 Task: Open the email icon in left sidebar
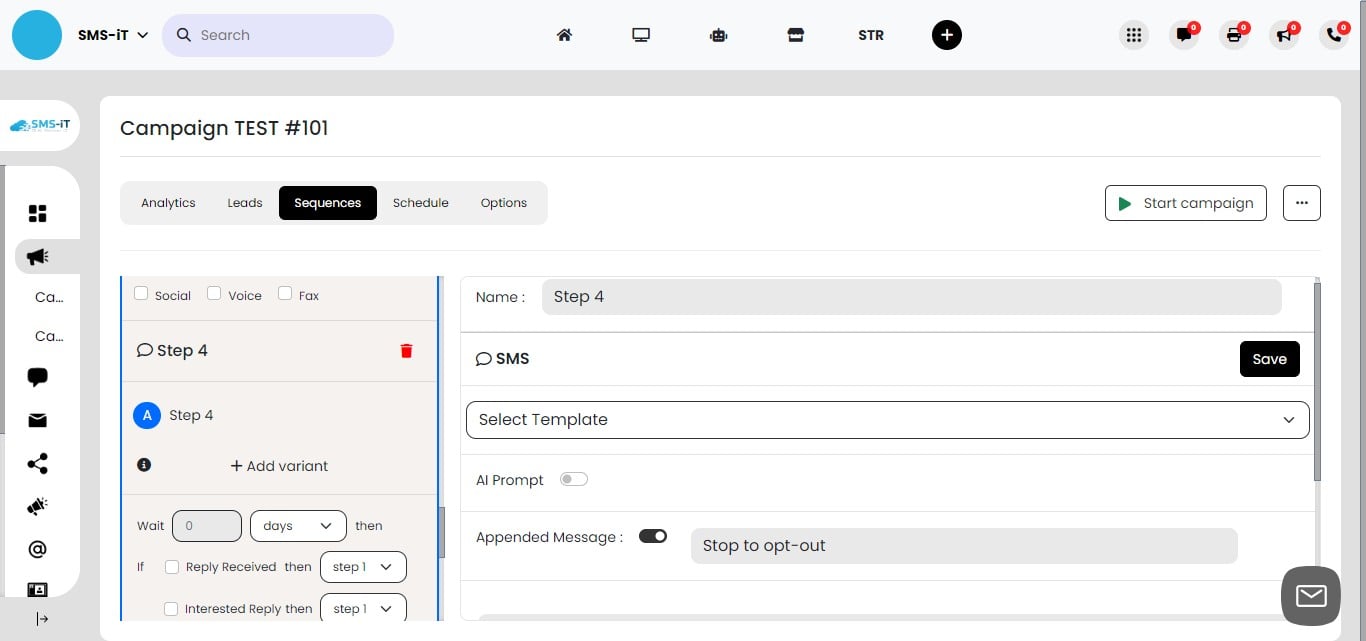tap(37, 420)
